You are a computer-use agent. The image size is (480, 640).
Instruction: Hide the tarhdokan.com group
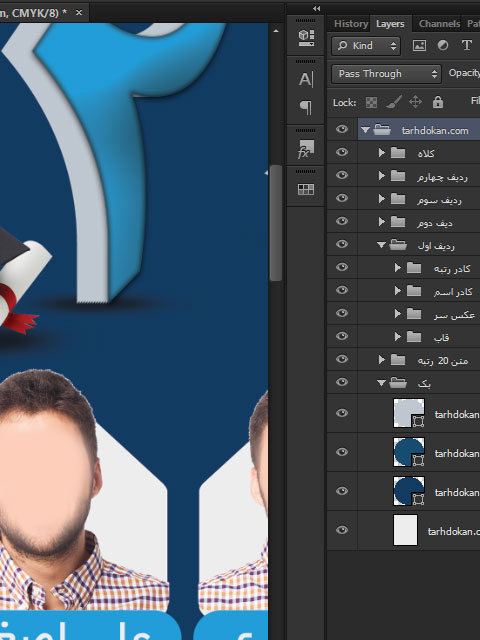tap(342, 129)
